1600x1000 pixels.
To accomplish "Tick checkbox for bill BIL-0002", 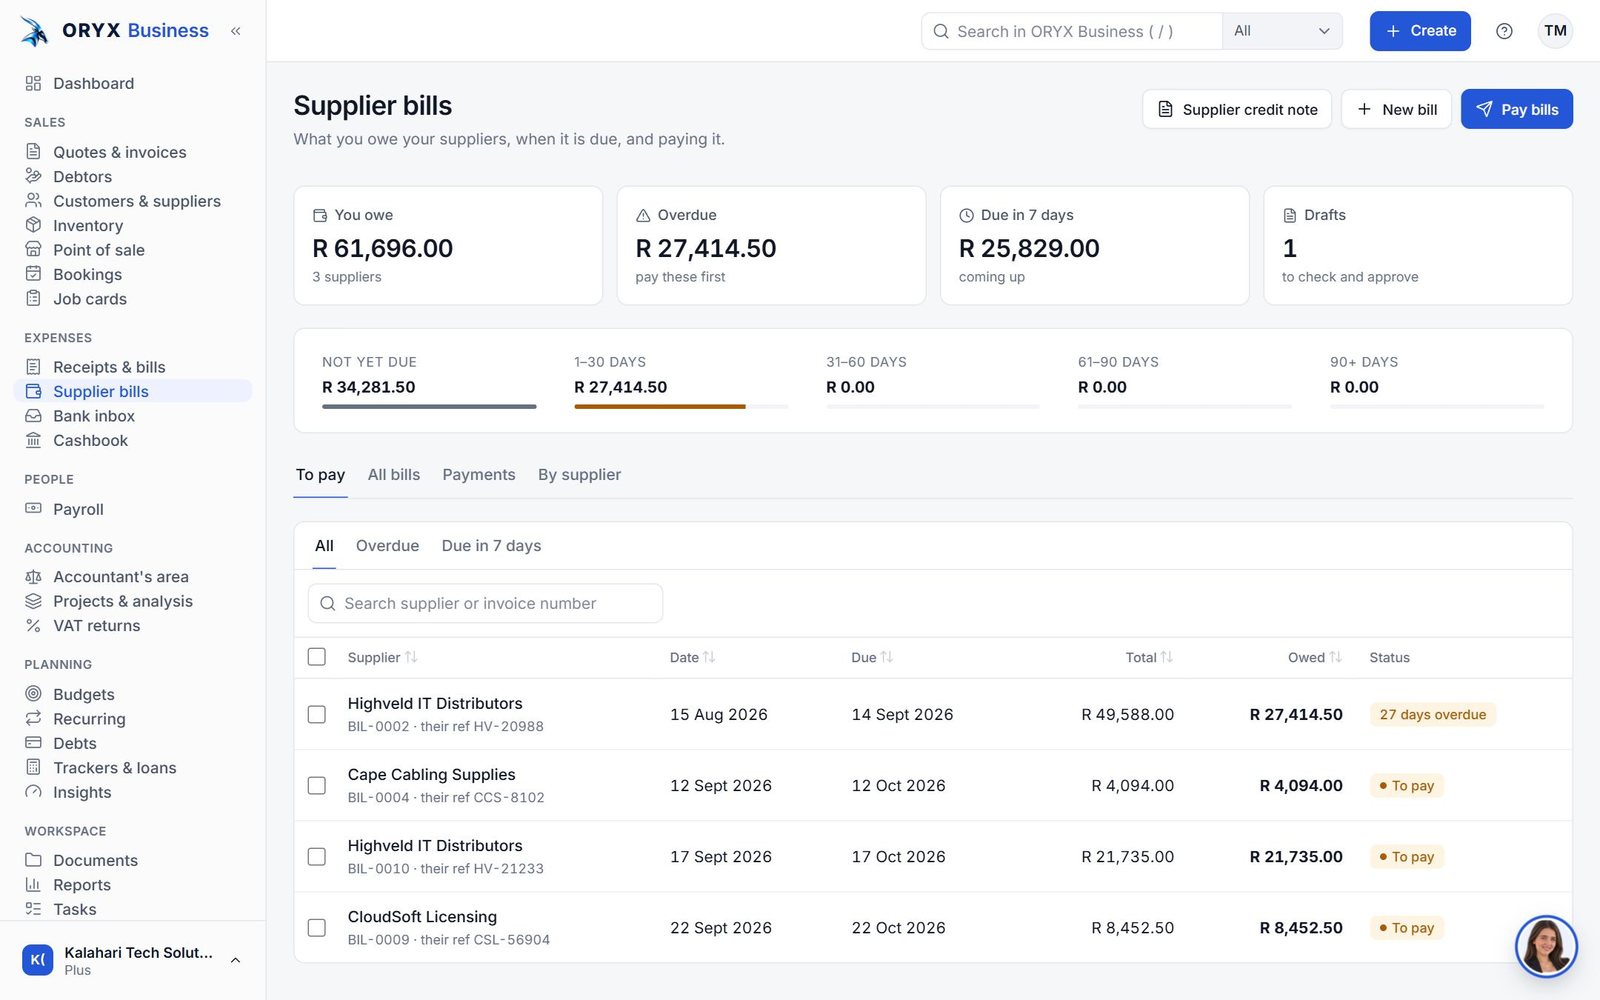I will coord(317,714).
